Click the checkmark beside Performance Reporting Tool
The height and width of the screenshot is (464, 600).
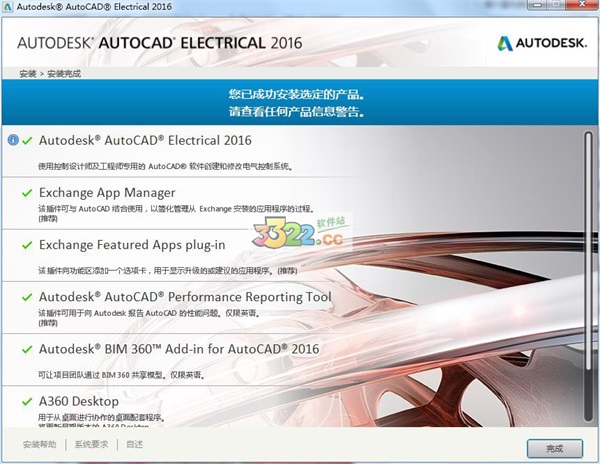27,297
